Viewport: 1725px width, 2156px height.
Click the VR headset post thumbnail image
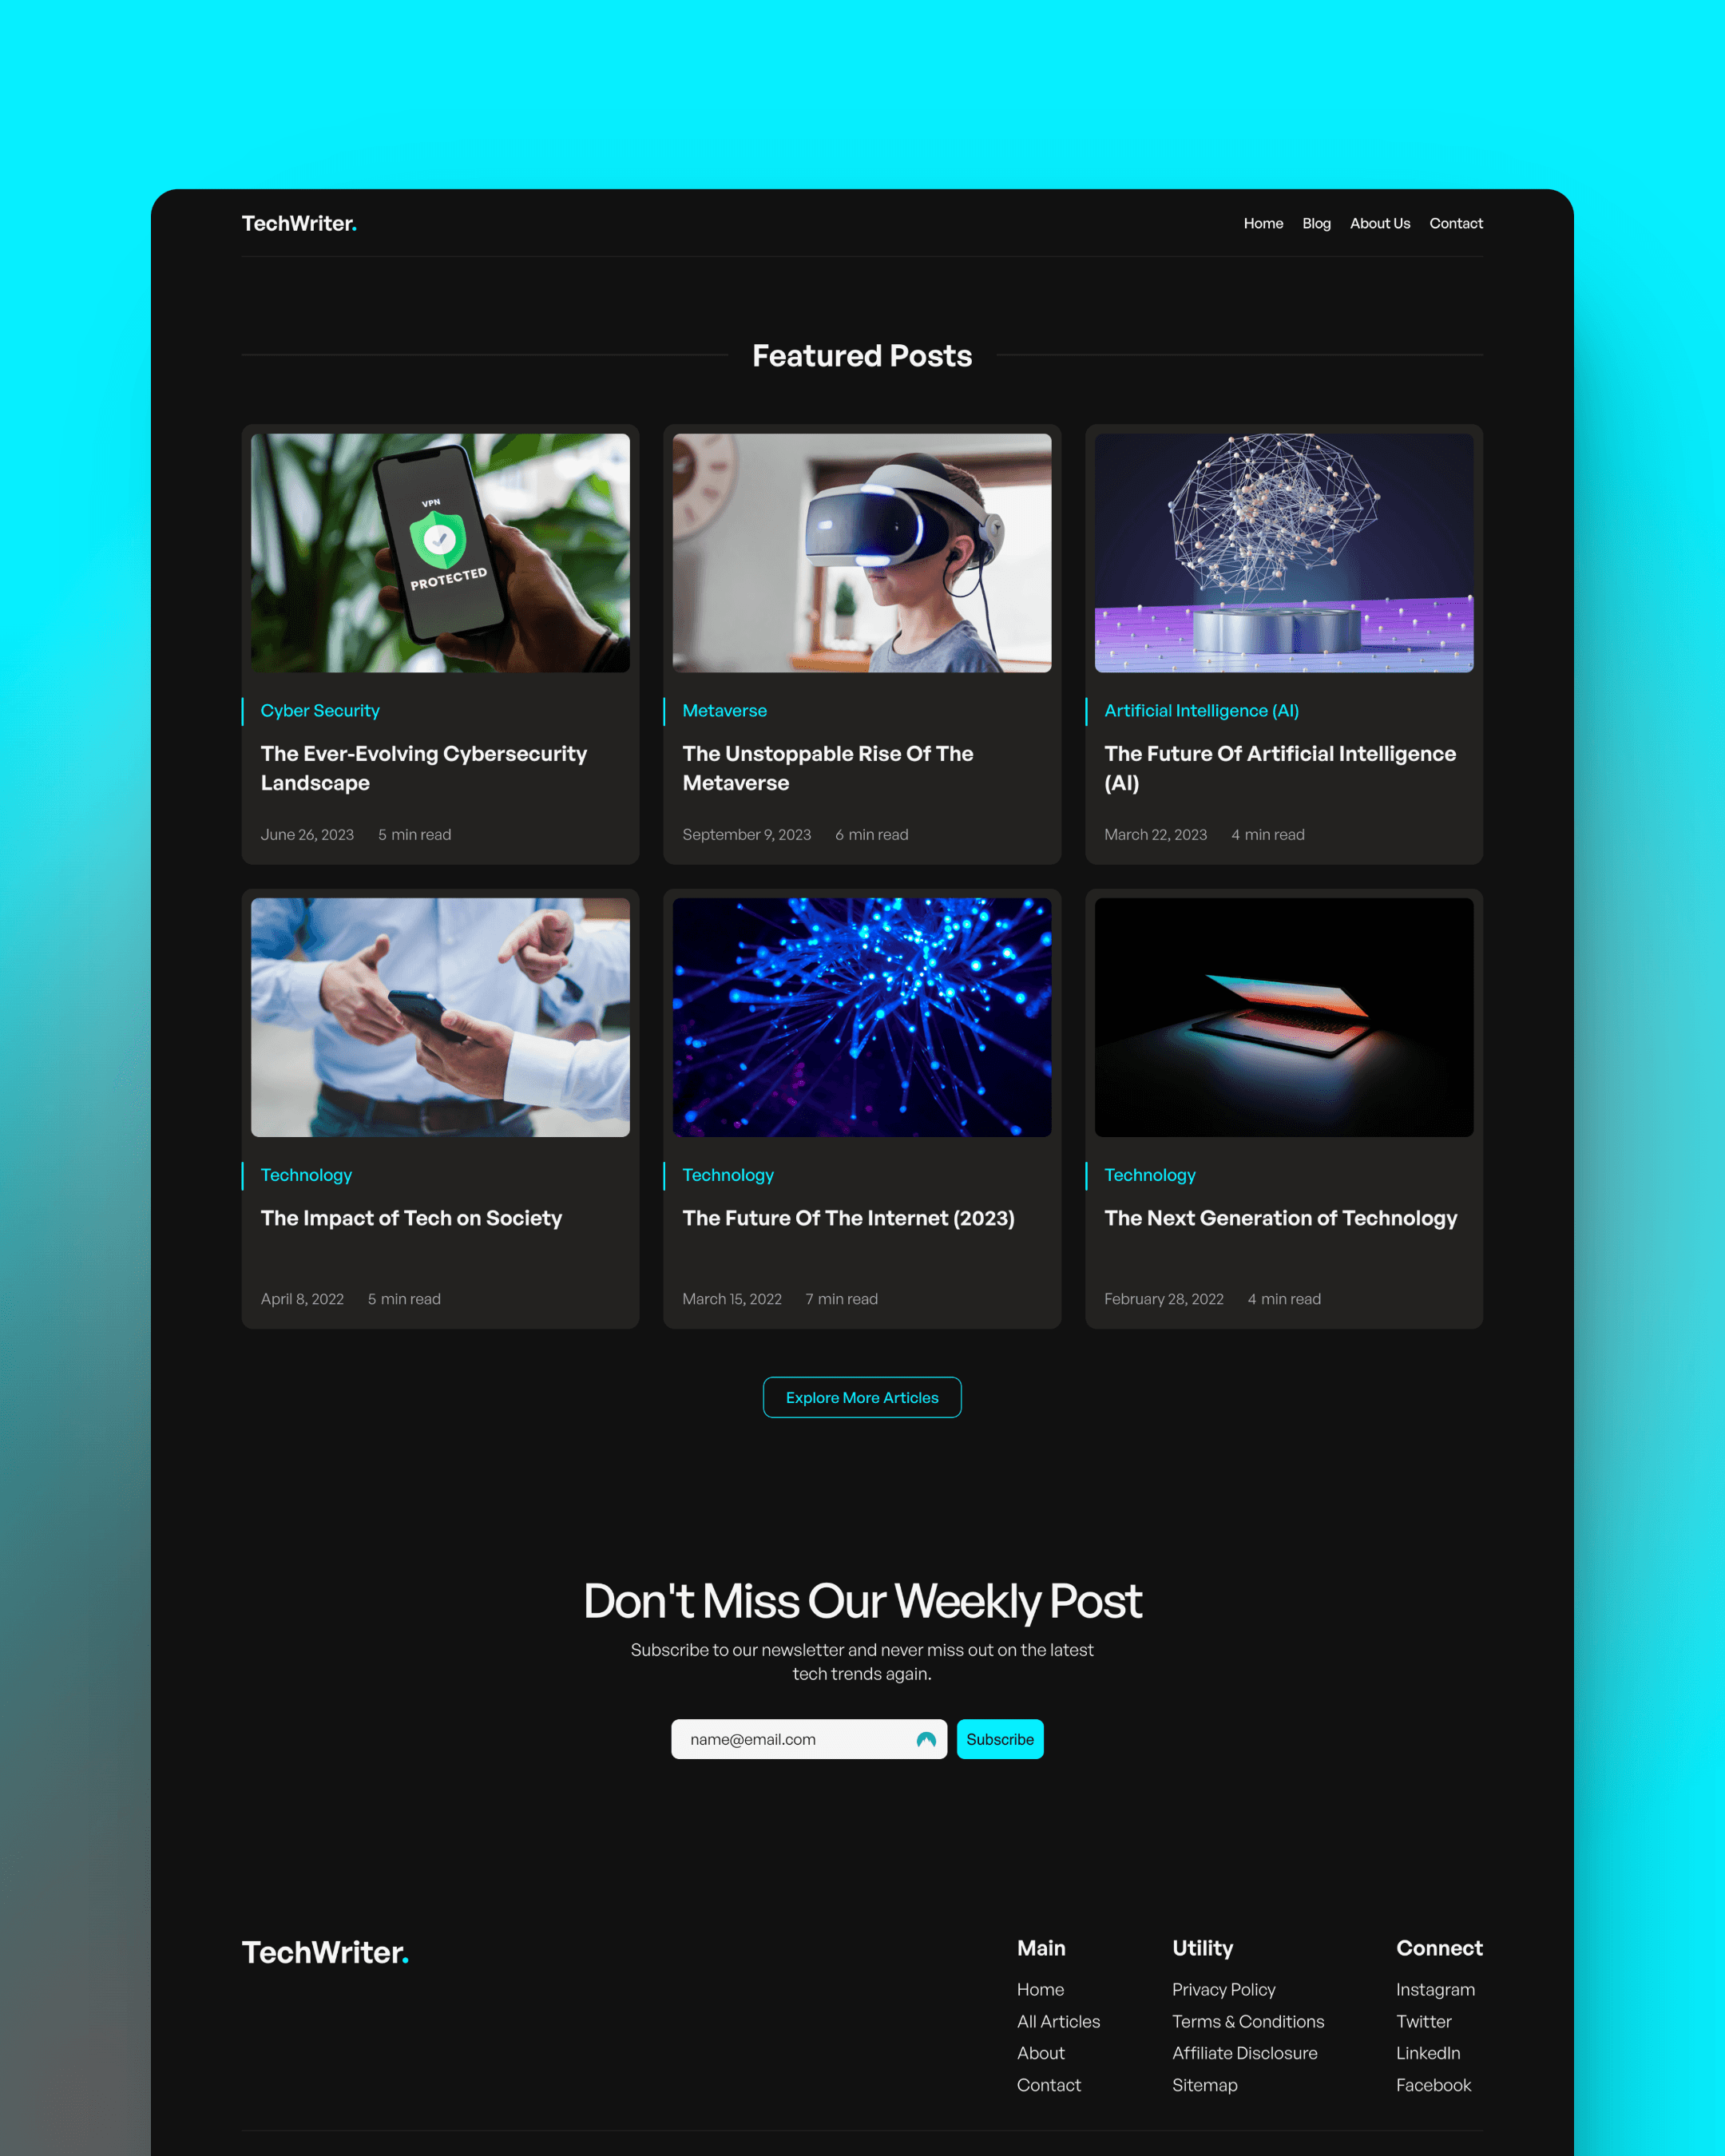coord(861,553)
